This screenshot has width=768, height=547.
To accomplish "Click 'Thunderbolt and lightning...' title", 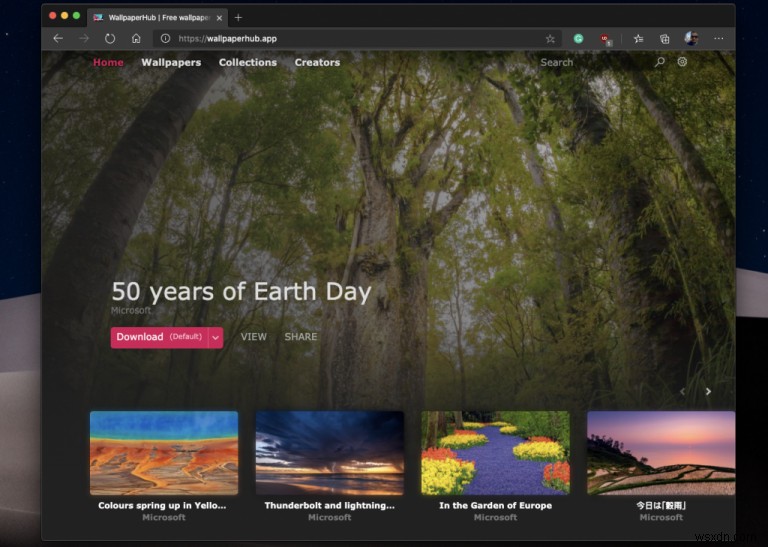I will coord(330,505).
